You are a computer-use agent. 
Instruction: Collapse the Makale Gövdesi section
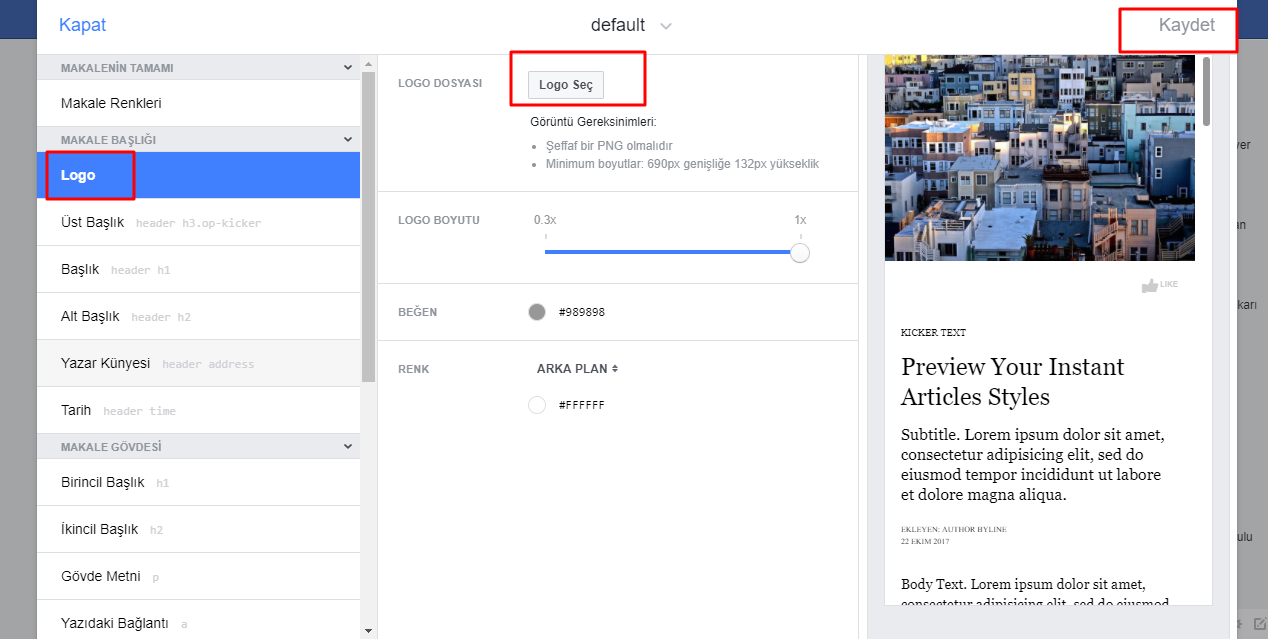tap(347, 446)
